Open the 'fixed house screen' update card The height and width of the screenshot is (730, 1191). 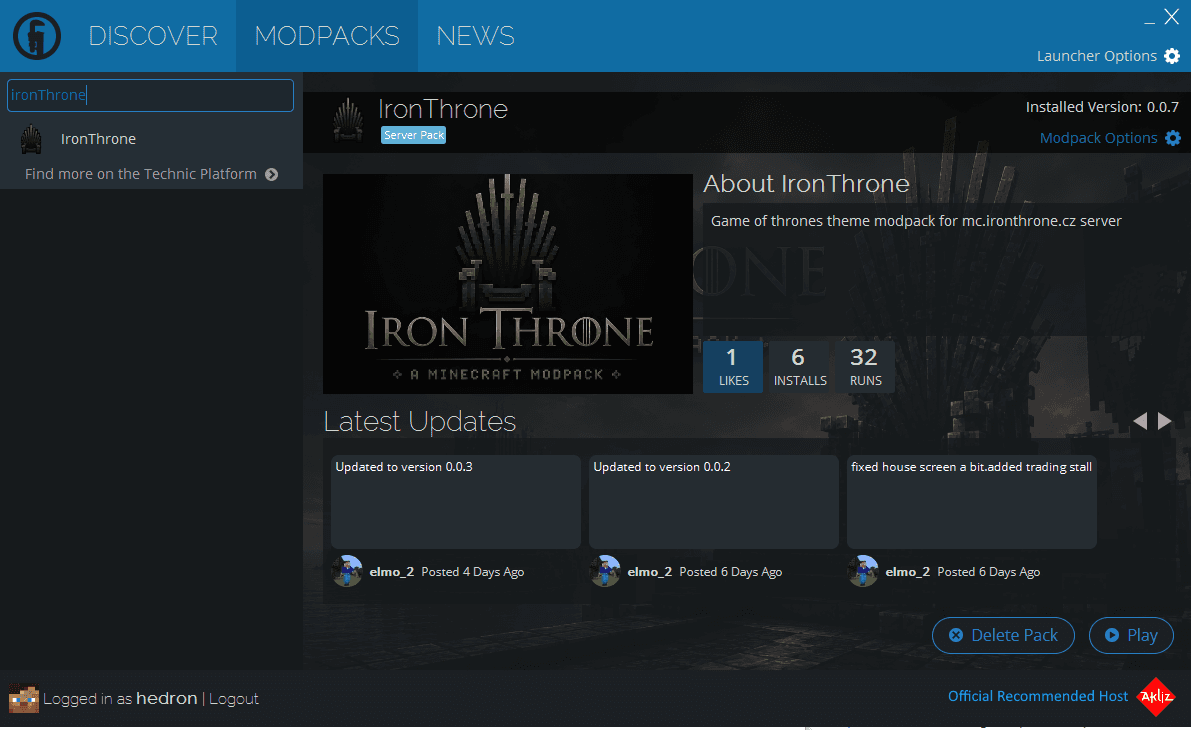pos(971,501)
